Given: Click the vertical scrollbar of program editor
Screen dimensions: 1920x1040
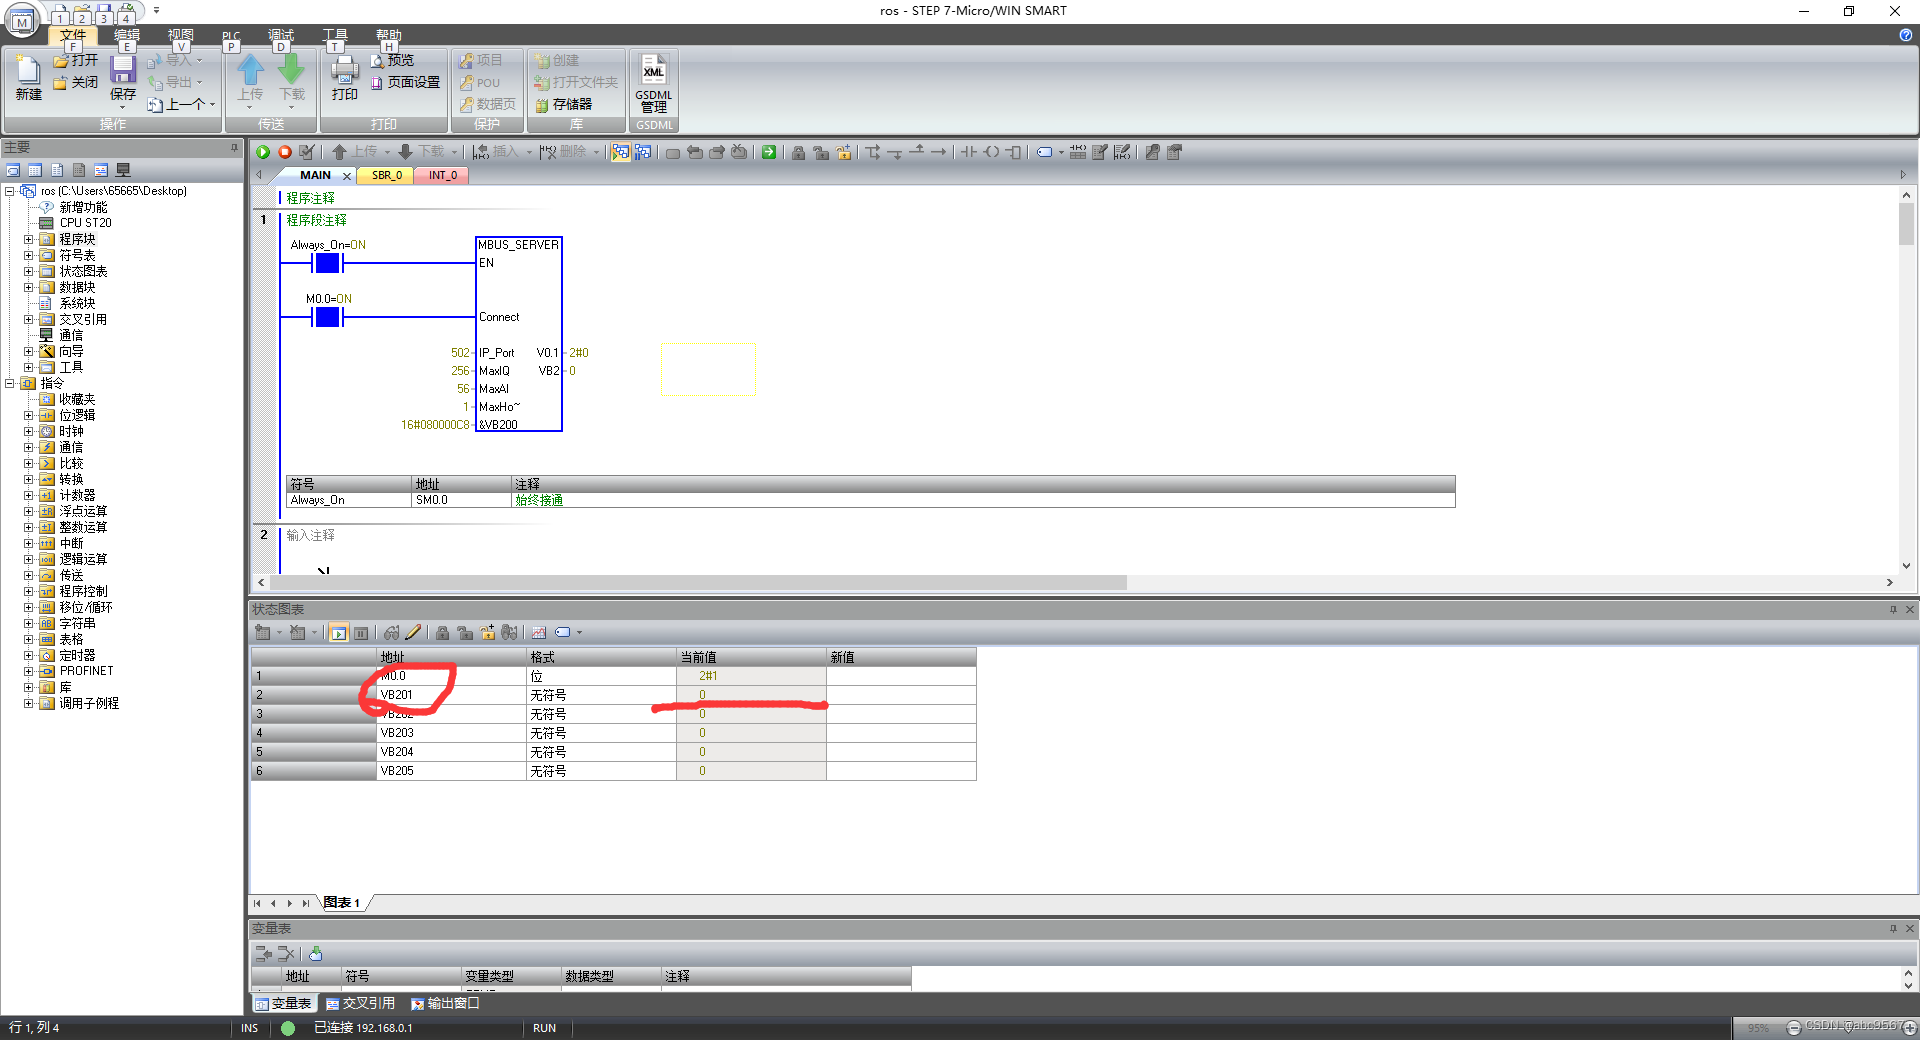Looking at the screenshot, I should 1906,223.
